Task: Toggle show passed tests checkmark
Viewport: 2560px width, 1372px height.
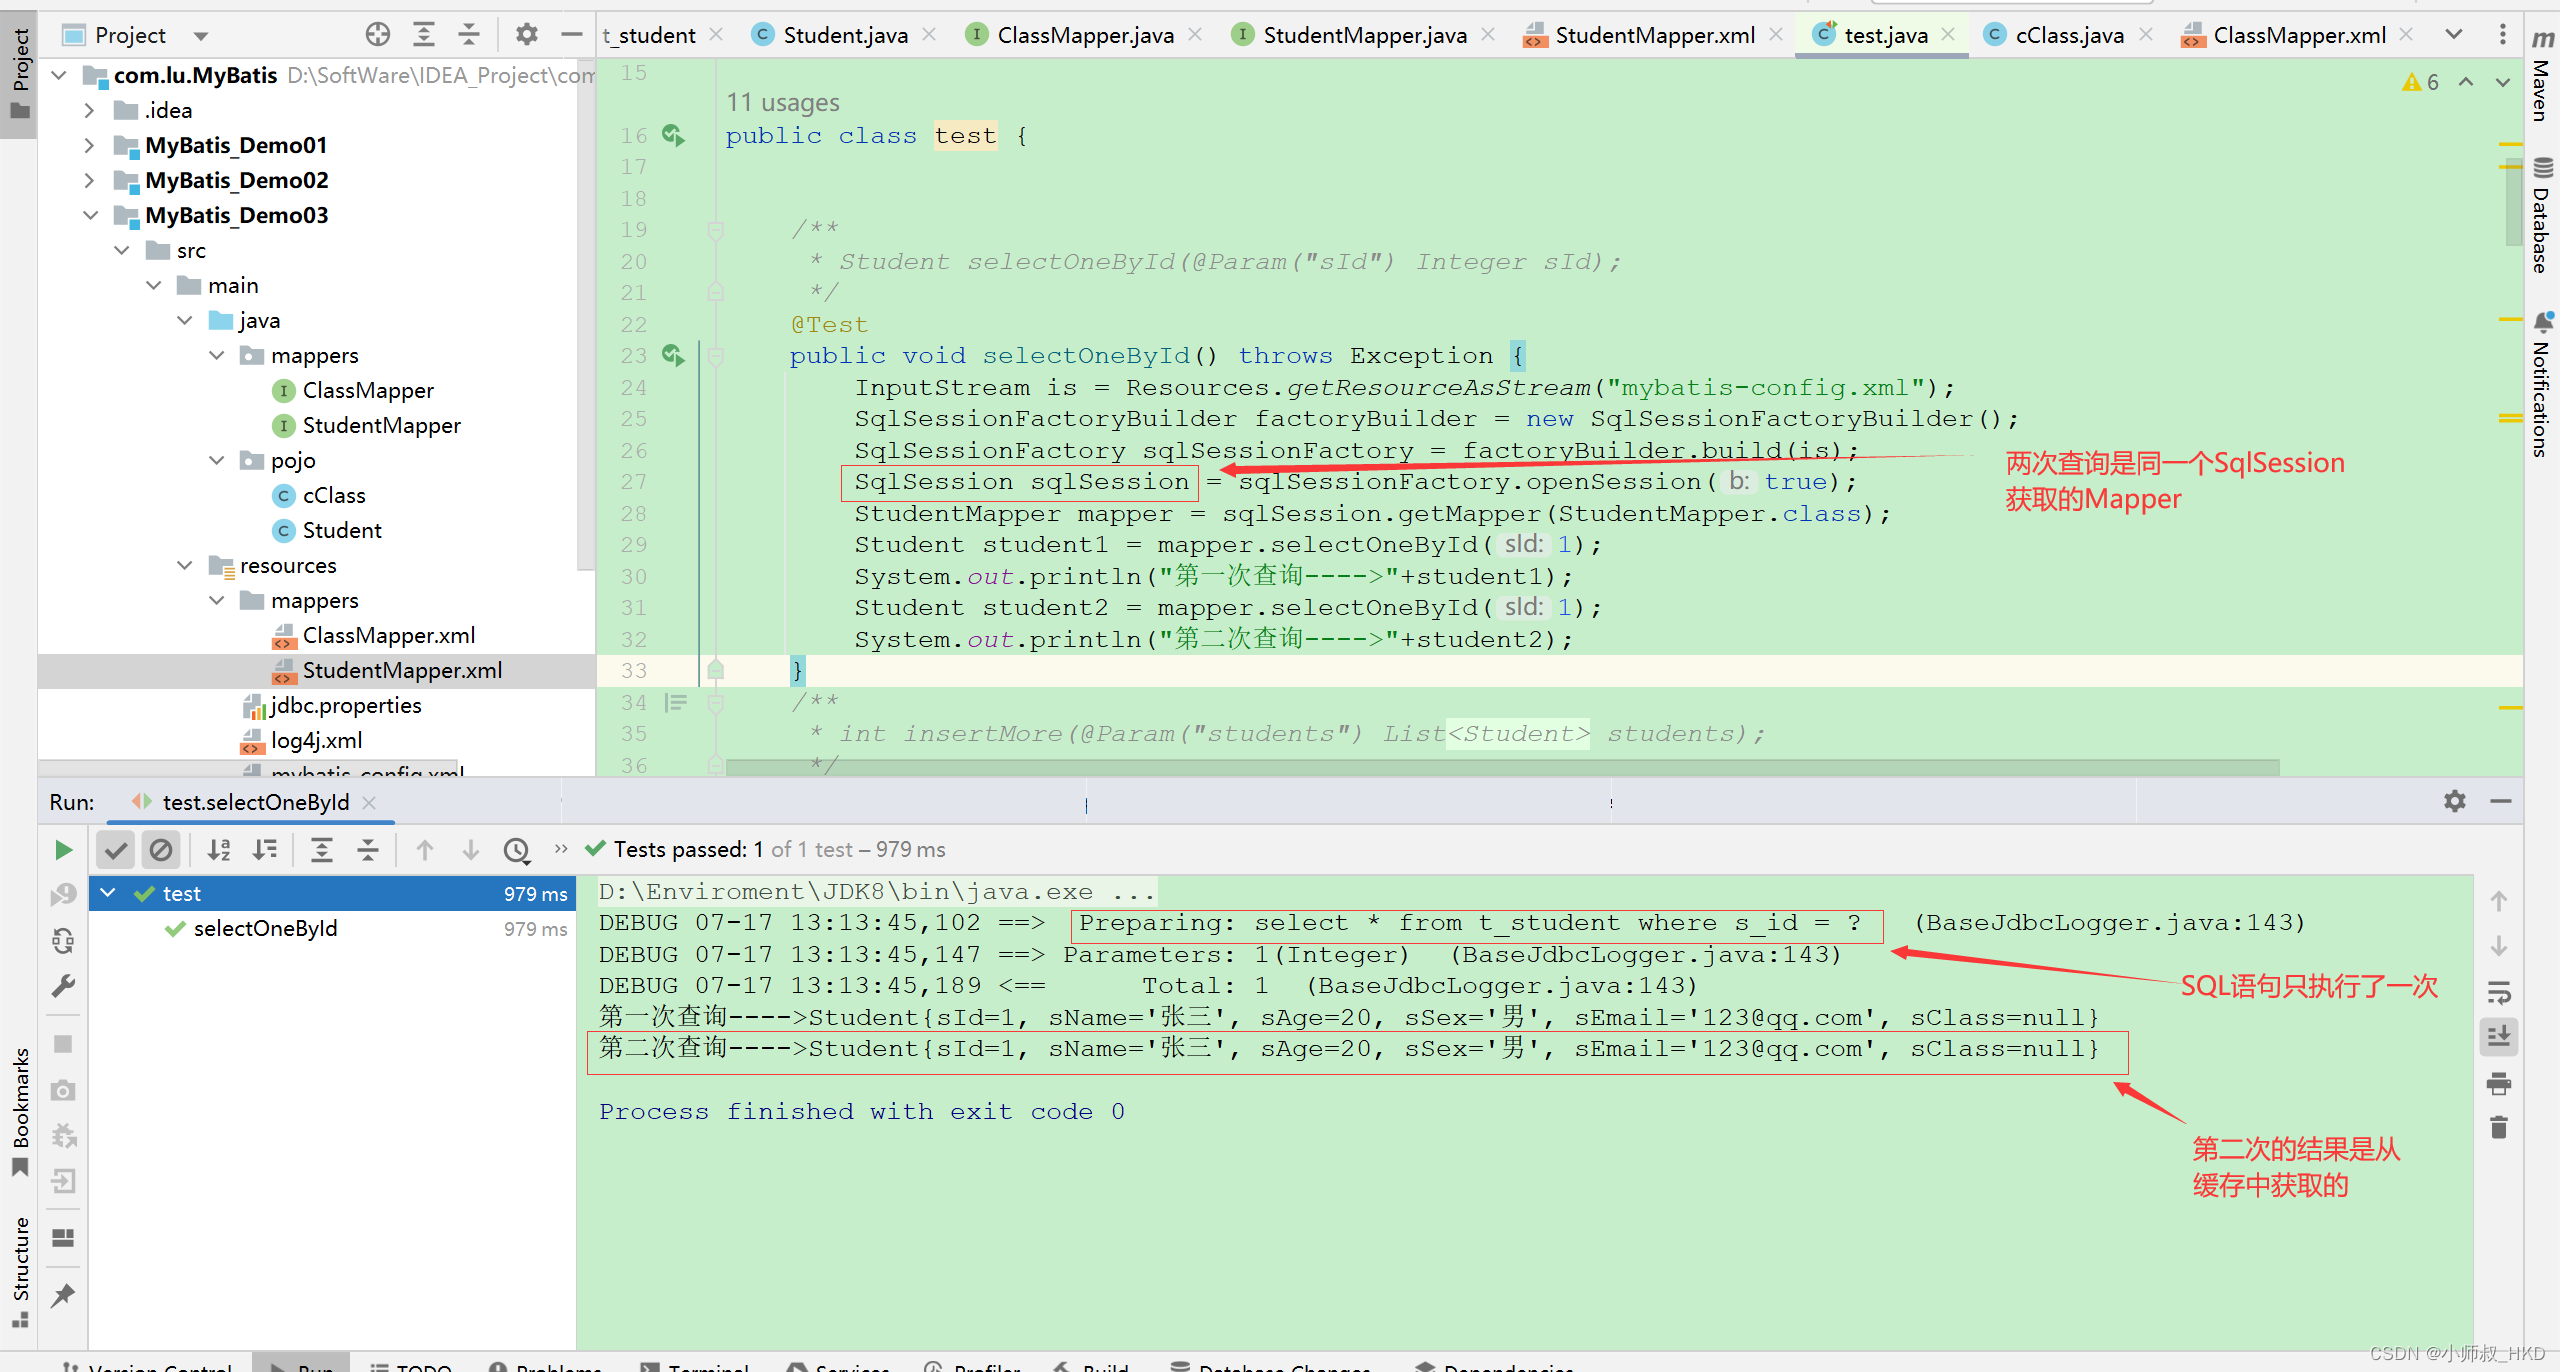Action: pos(116,850)
